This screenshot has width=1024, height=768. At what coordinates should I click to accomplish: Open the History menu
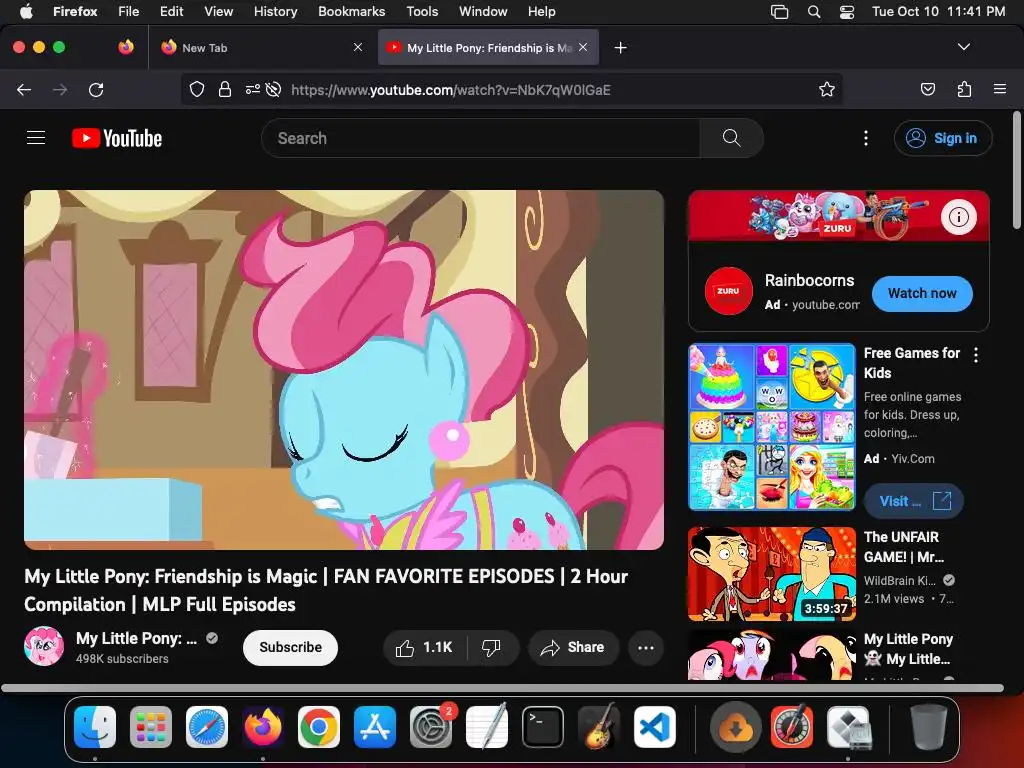tap(276, 12)
